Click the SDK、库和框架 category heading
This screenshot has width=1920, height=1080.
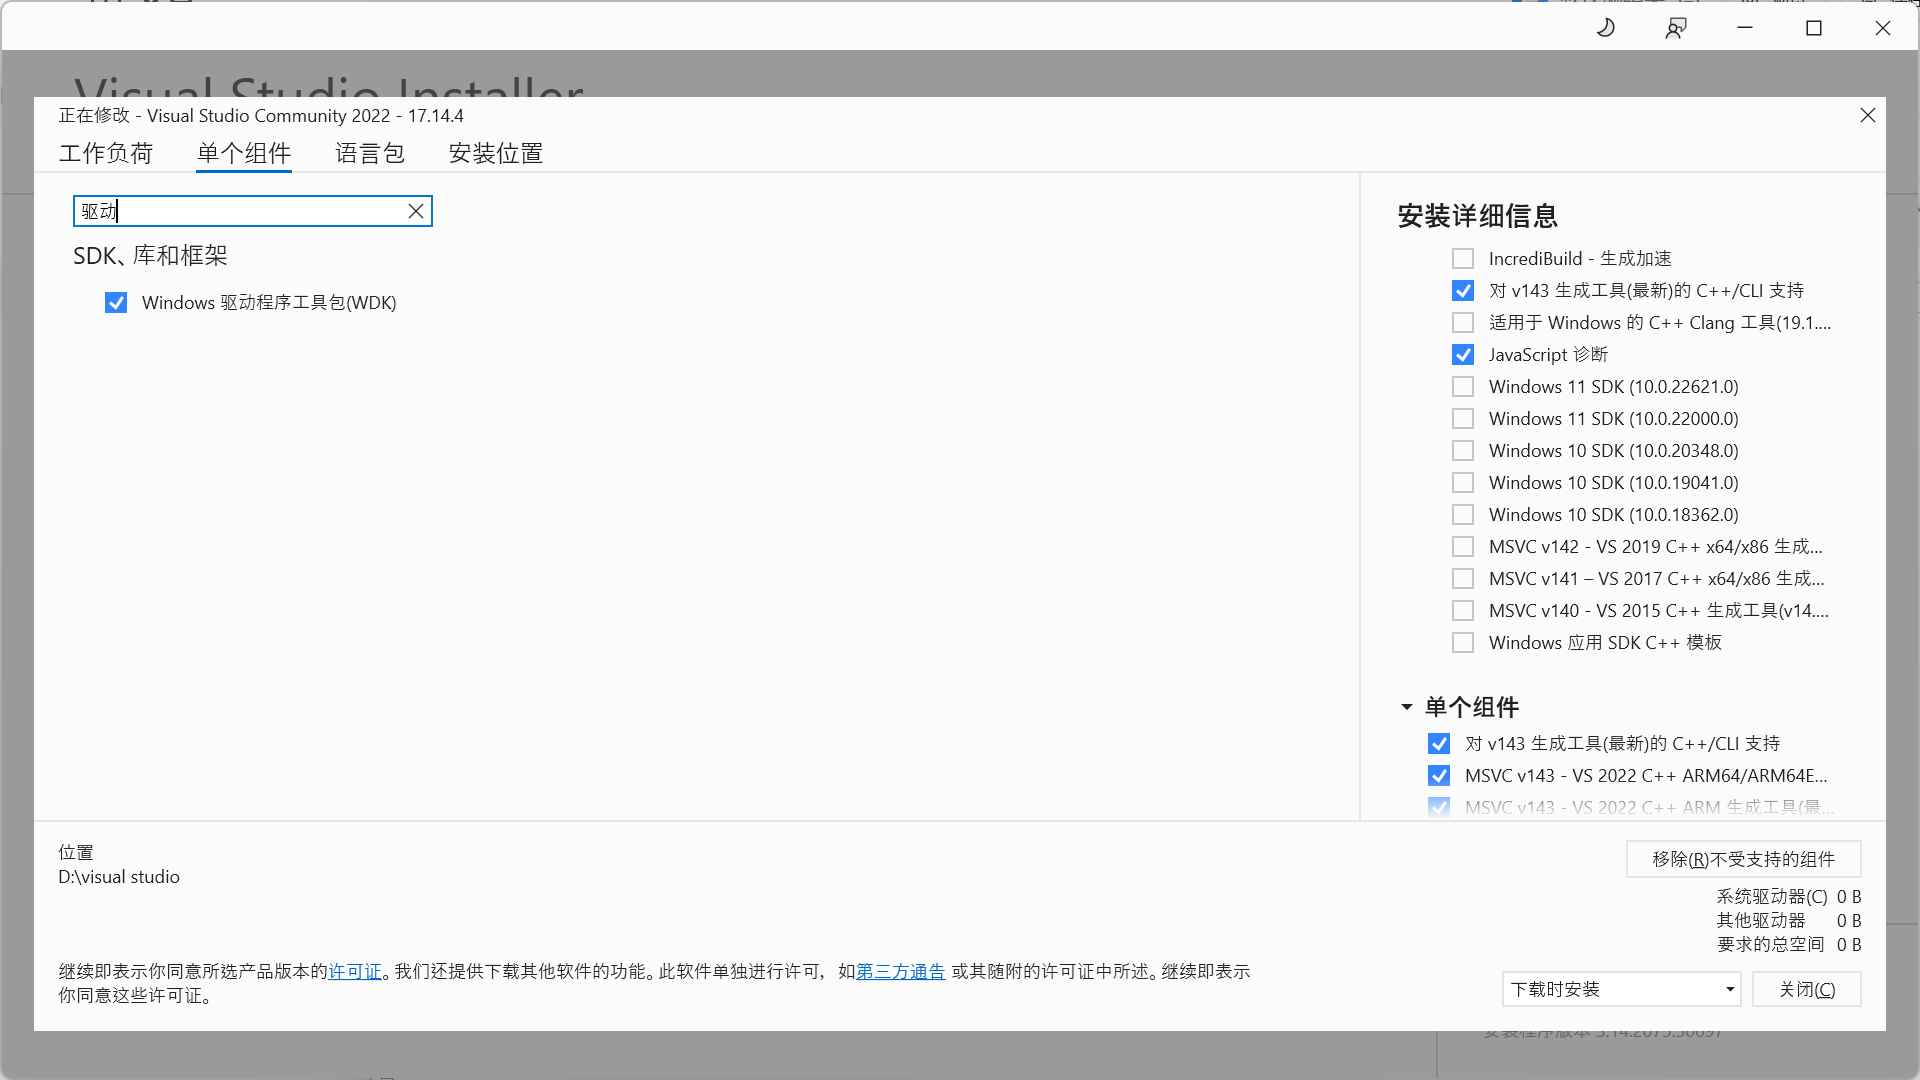point(150,256)
